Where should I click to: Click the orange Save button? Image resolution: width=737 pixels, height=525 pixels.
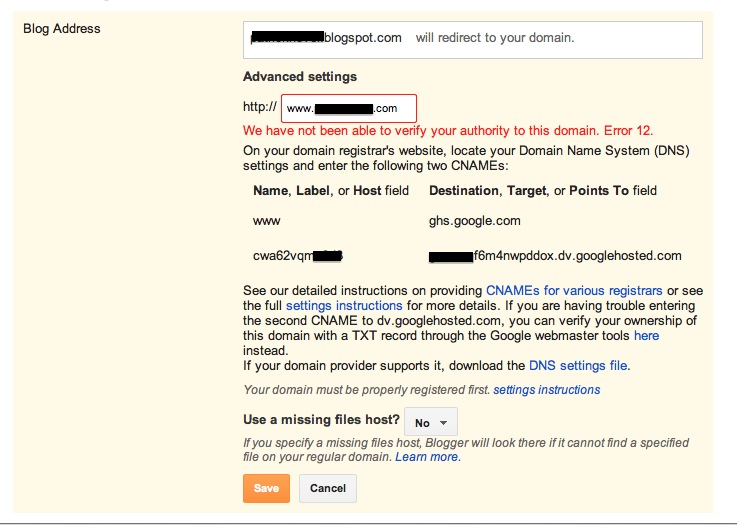(266, 488)
